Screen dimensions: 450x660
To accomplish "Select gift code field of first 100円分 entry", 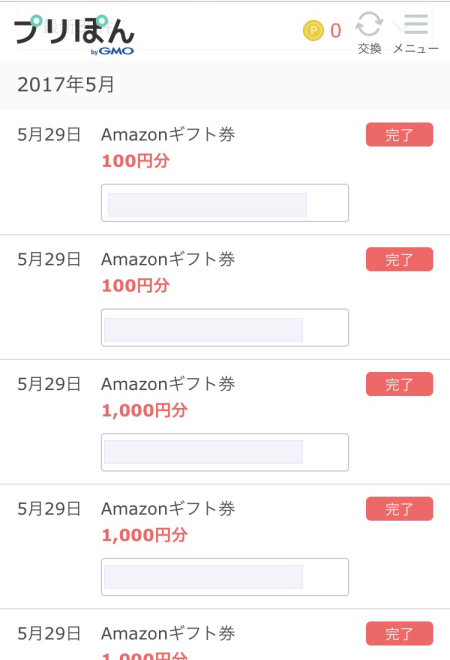I will coord(225,203).
